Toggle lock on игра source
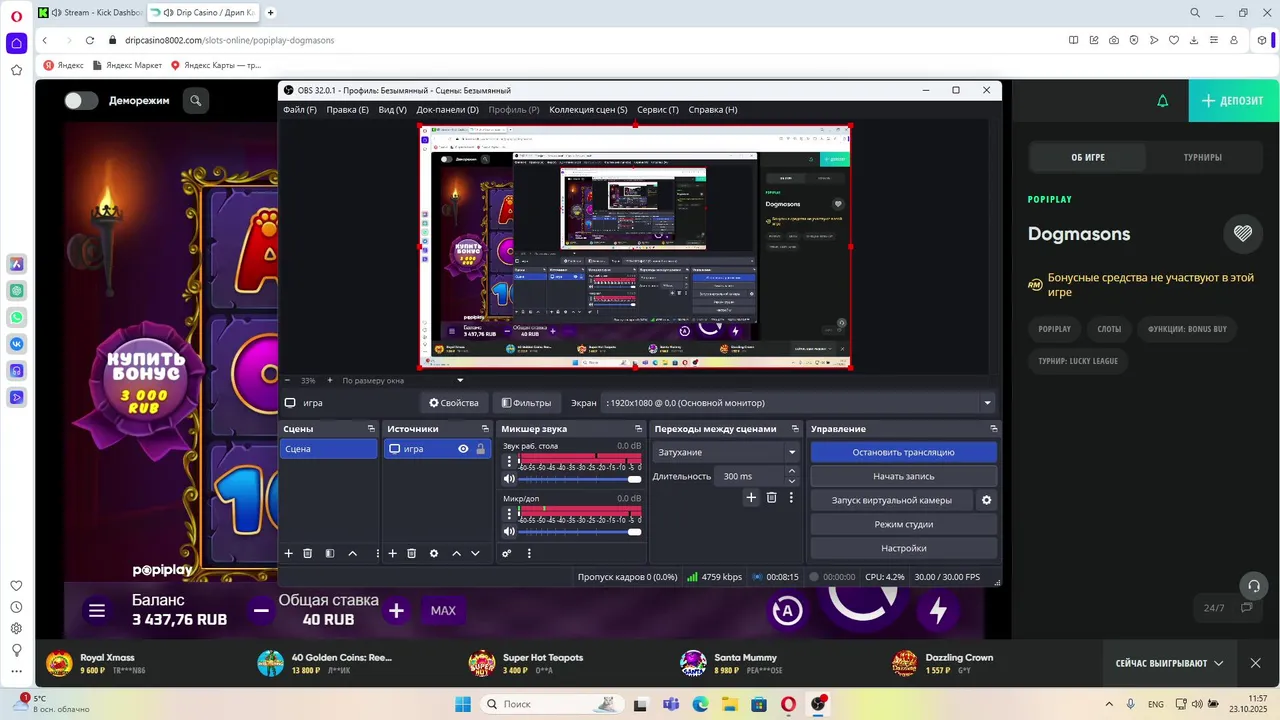Viewport: 1280px width, 720px height. pyautogui.click(x=481, y=449)
